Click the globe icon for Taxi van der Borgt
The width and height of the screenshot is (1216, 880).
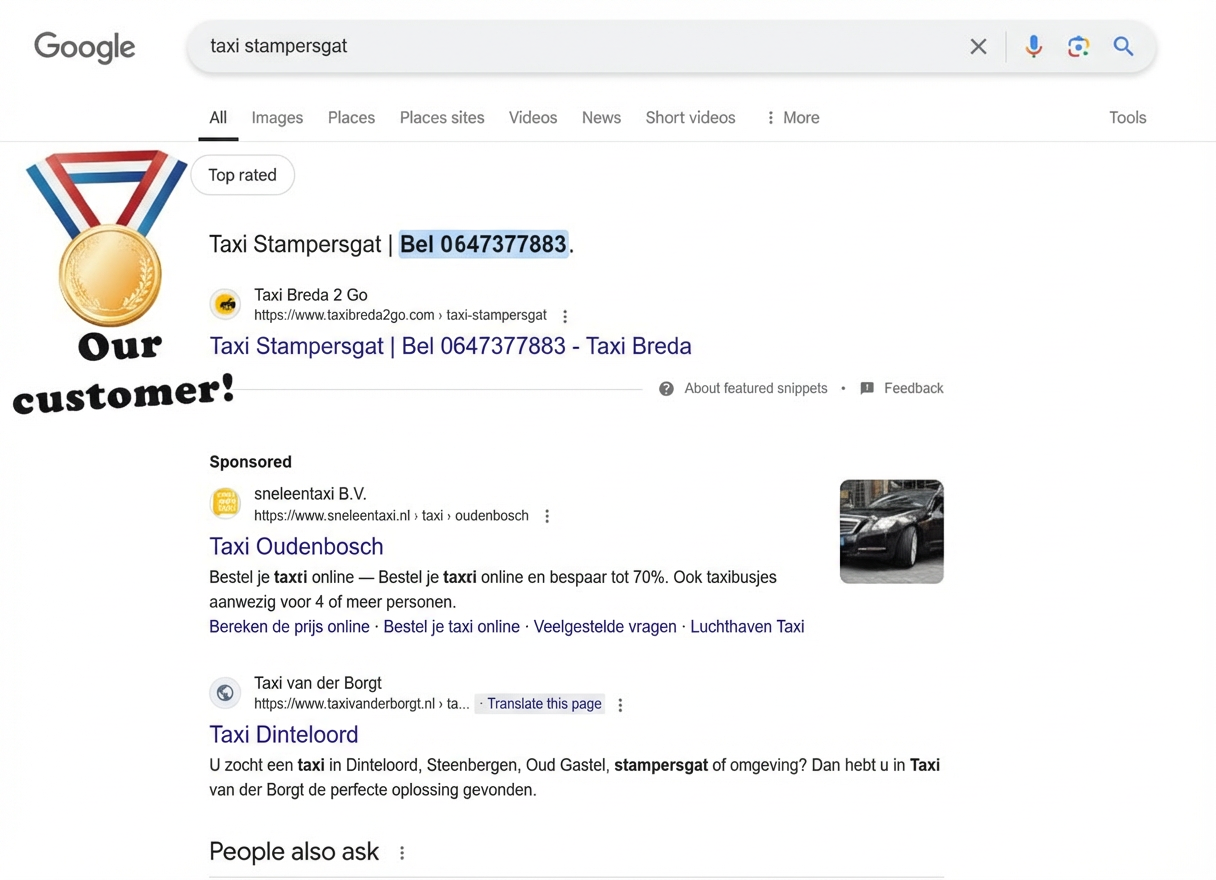pyautogui.click(x=226, y=692)
